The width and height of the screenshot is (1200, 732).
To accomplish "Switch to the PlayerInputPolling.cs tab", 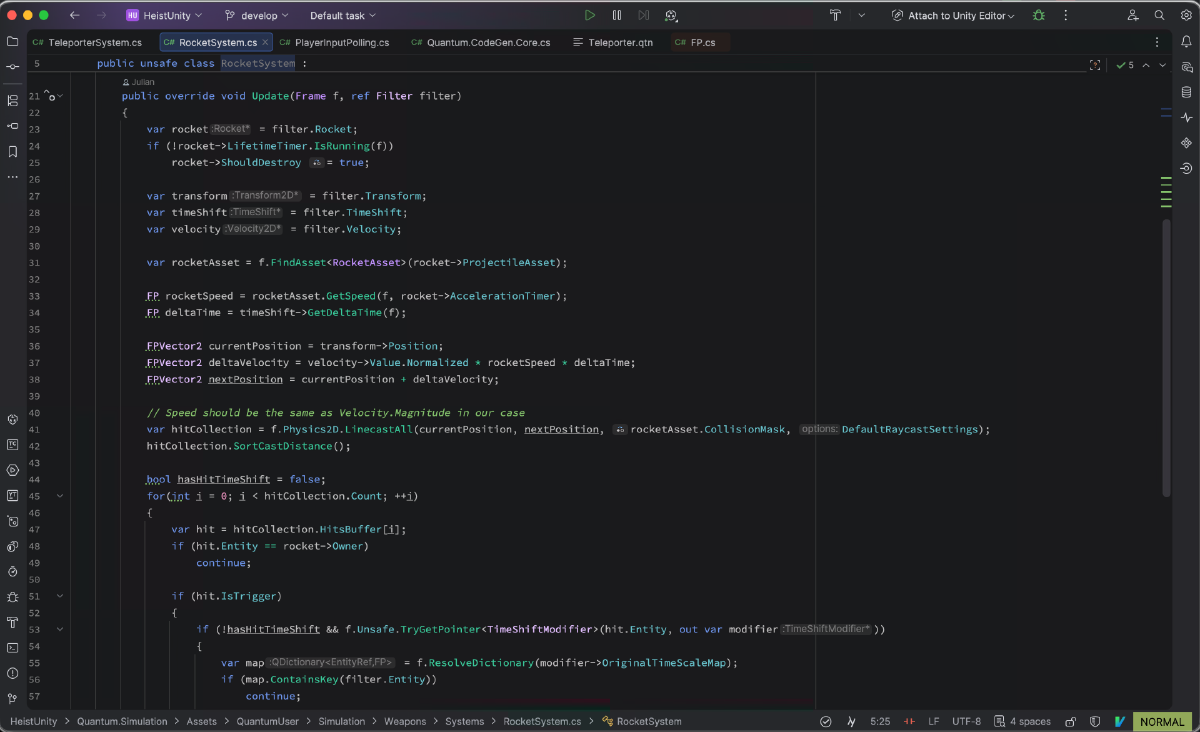I will [x=339, y=43].
